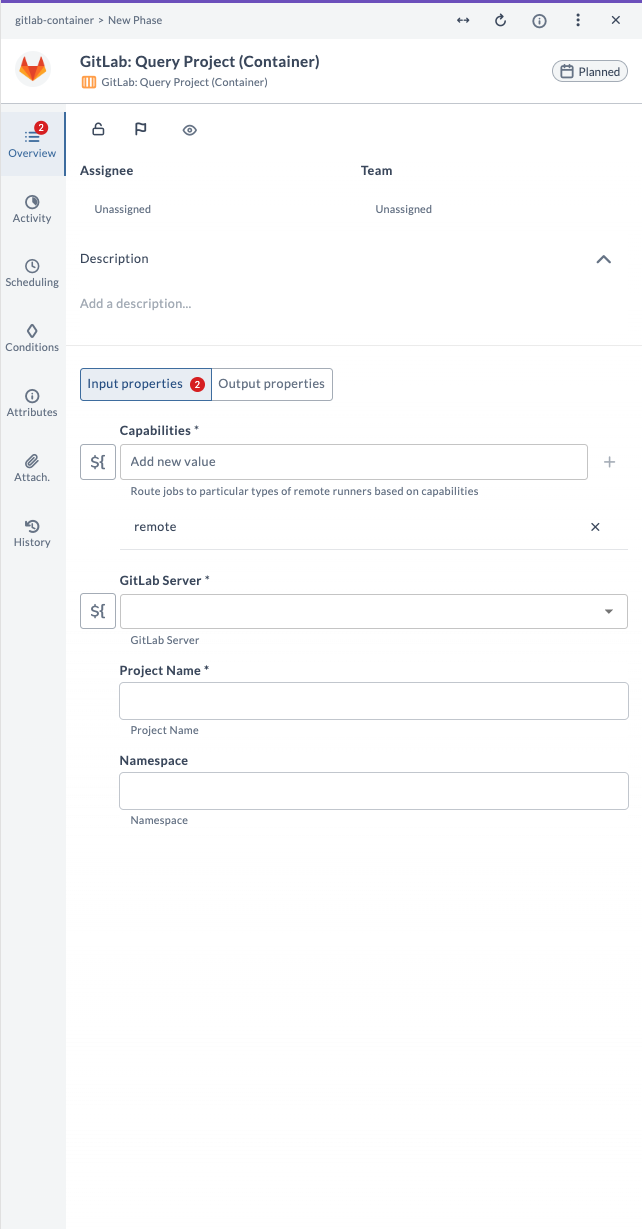
Task: Click variable ${ button beside GitLab Server
Action: click(x=98, y=611)
